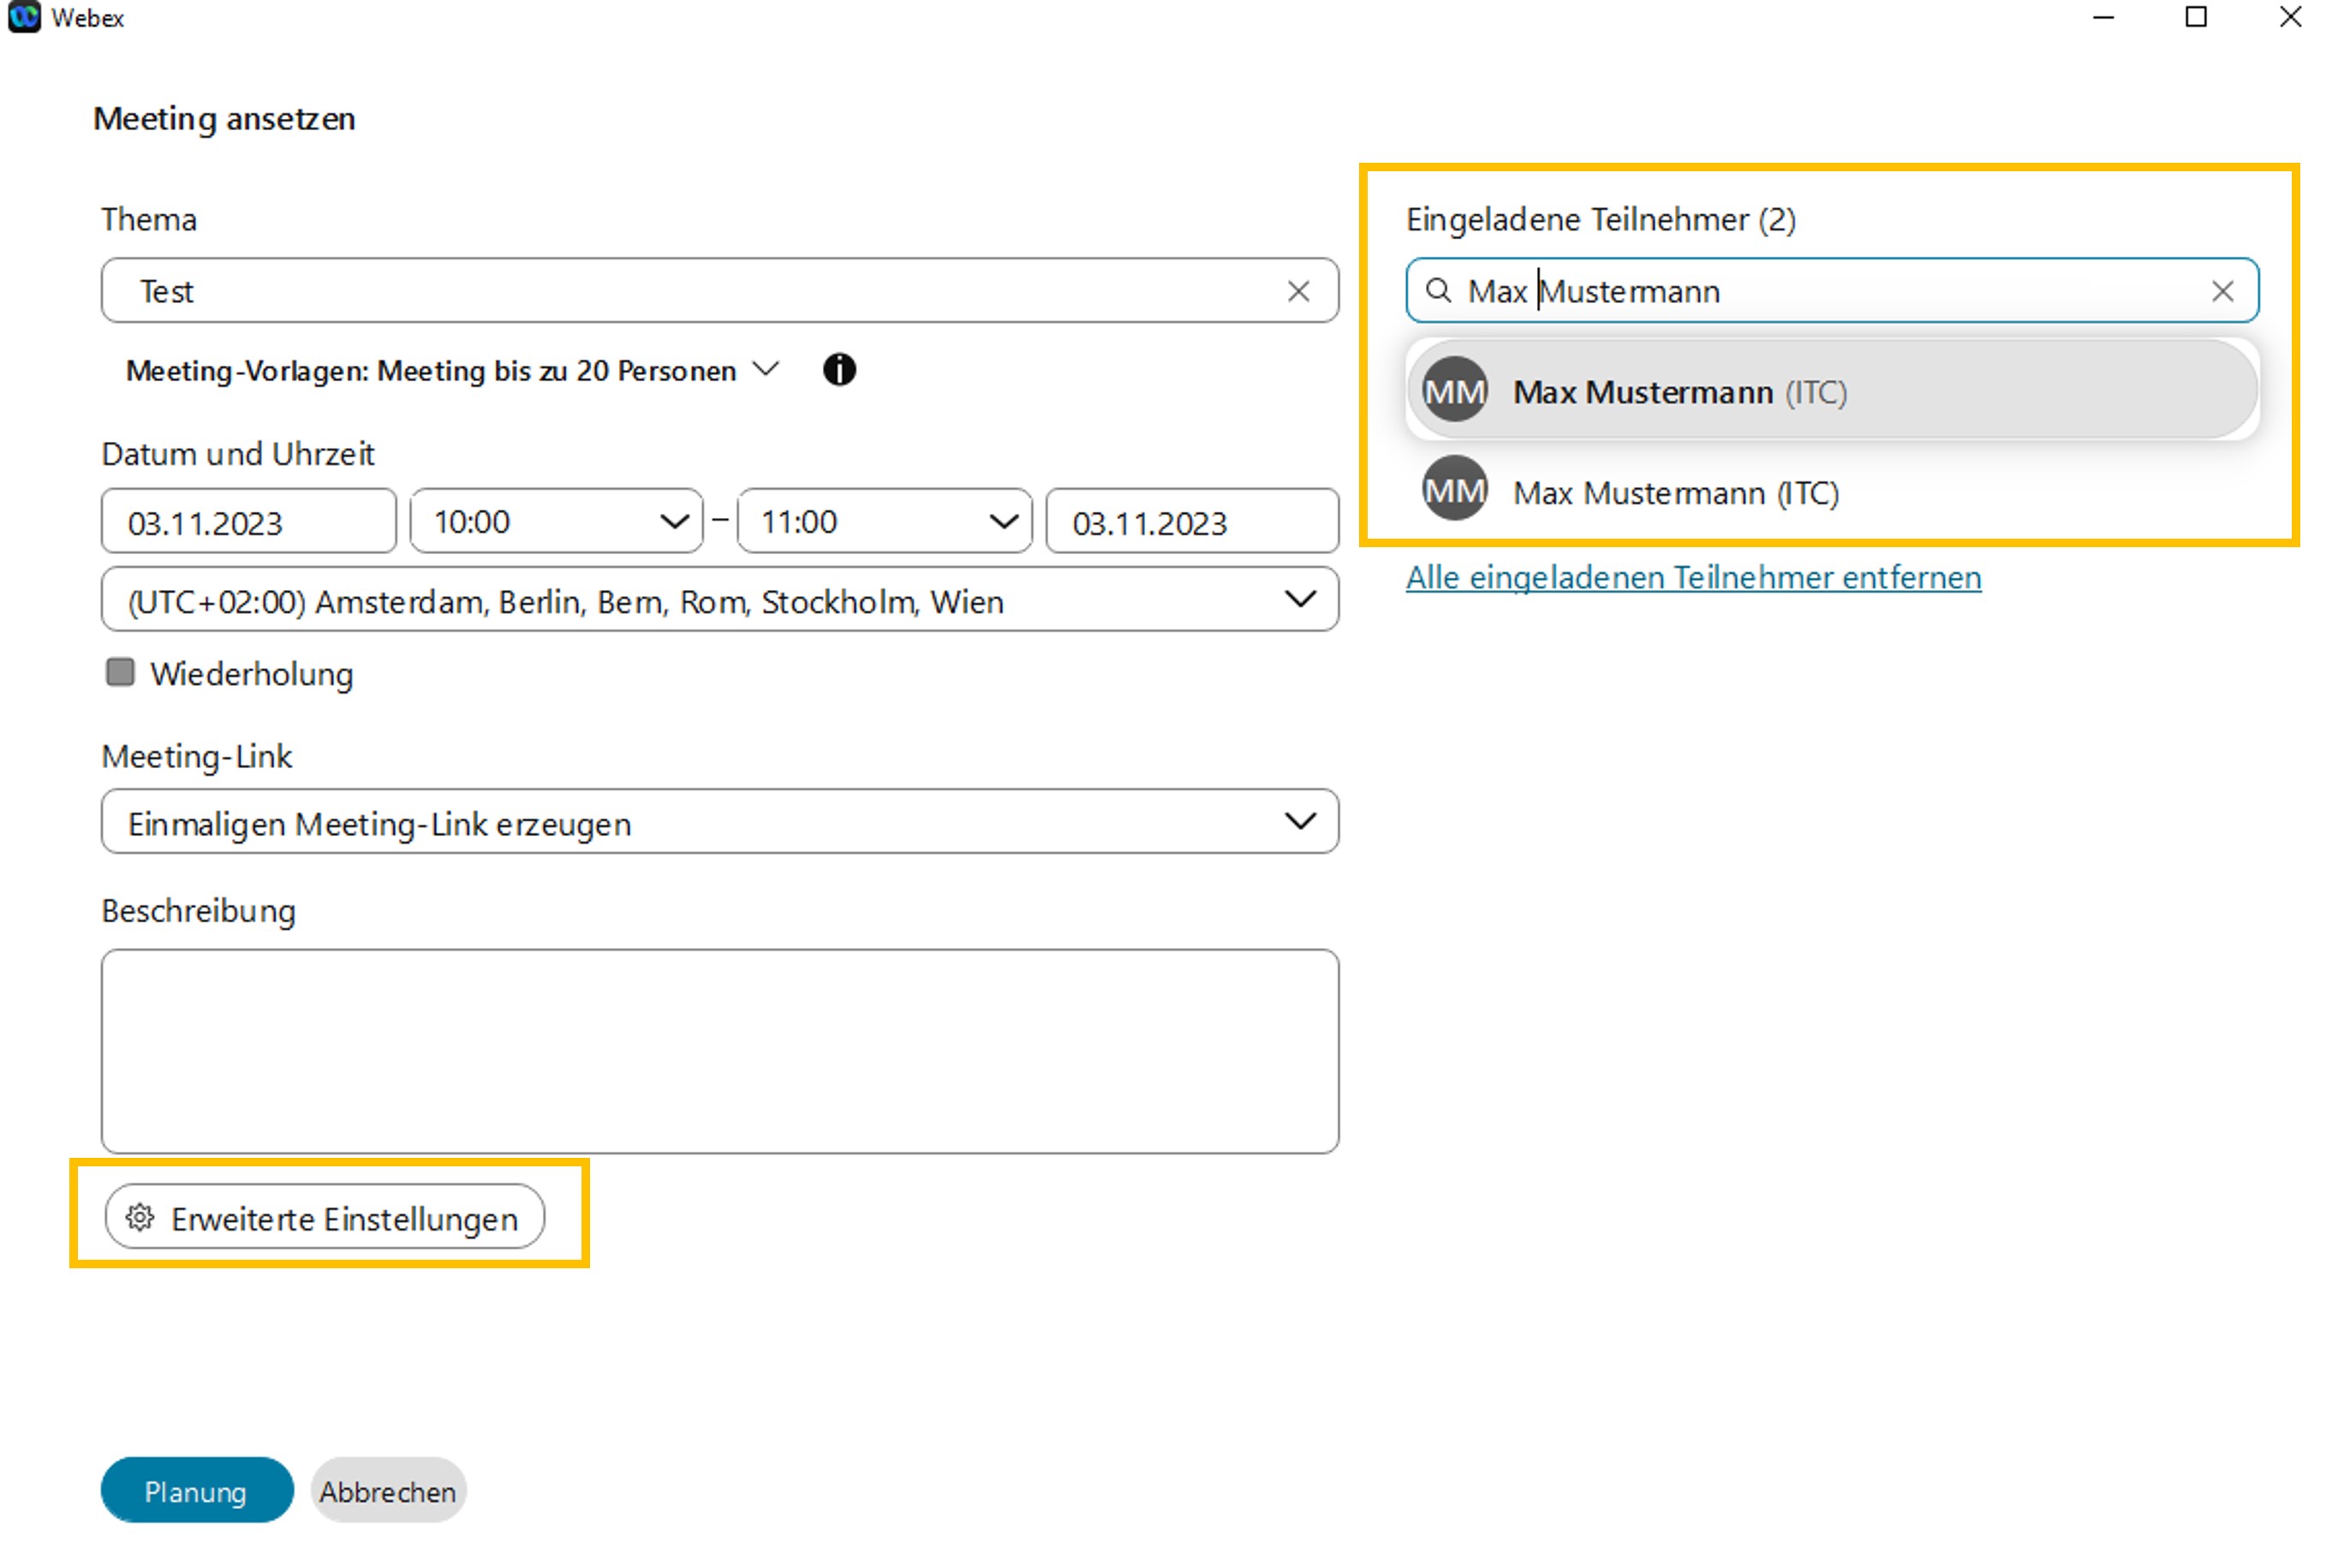
Task: Select highlighted Max Mustermann (ITC) suggestion
Action: (1680, 392)
